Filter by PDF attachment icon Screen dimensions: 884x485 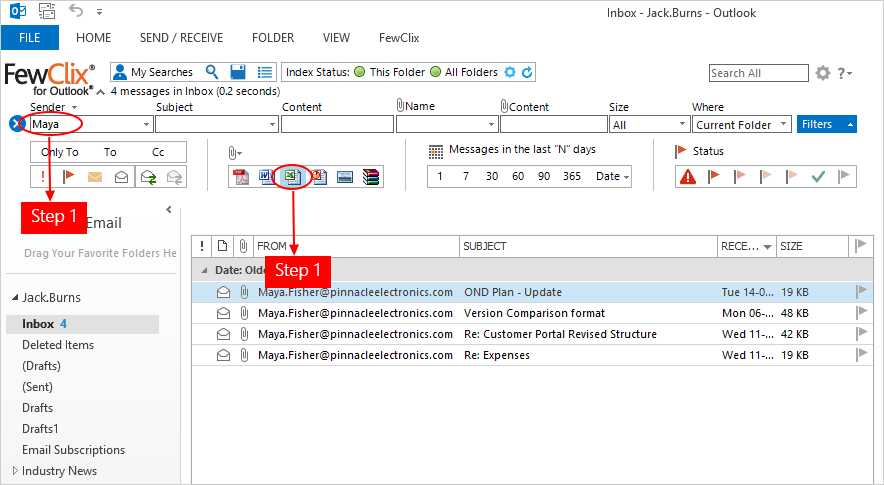241,177
